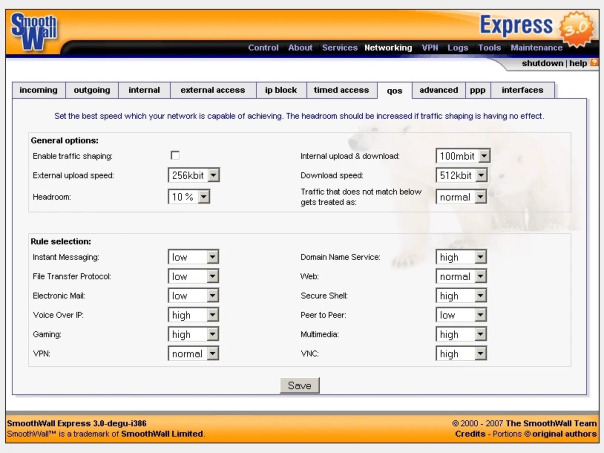Open File Transfer Protocol priority dropdown

click(193, 276)
